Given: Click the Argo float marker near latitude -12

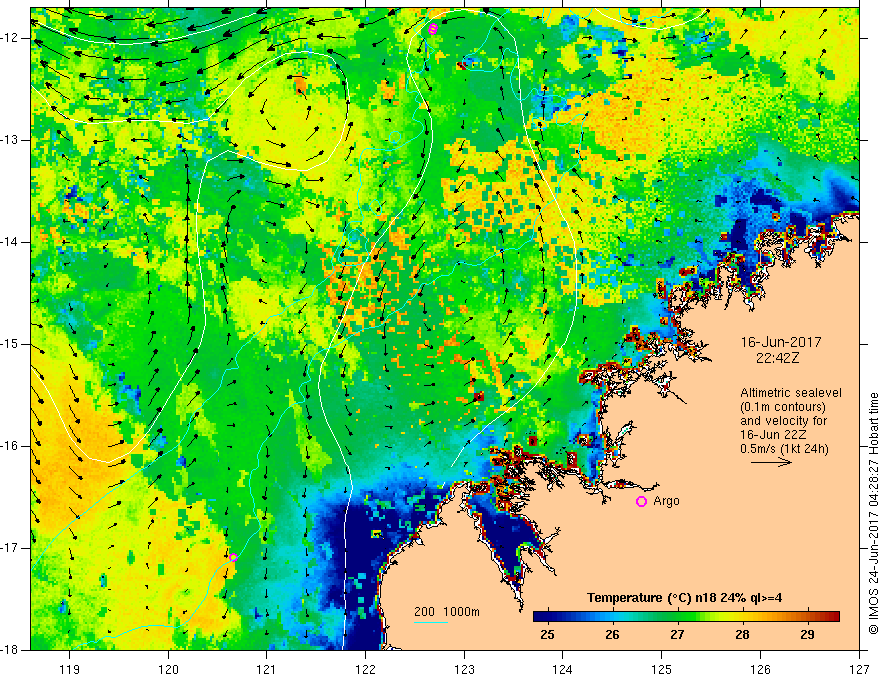Looking at the screenshot, I should [x=432, y=29].
